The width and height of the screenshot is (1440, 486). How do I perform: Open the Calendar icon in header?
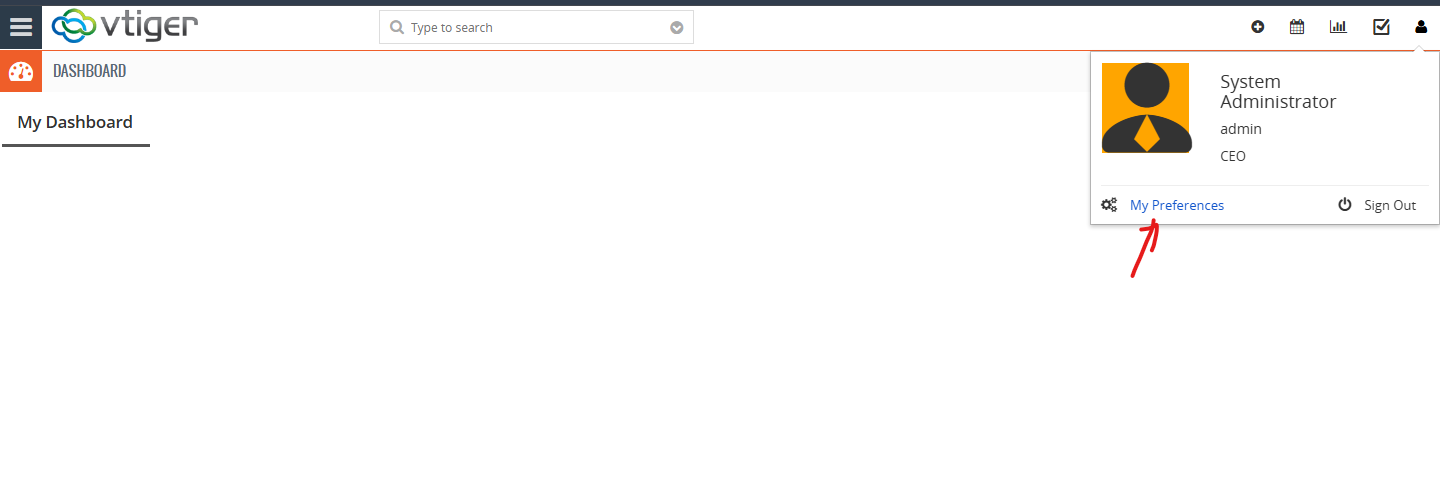tap(1297, 27)
